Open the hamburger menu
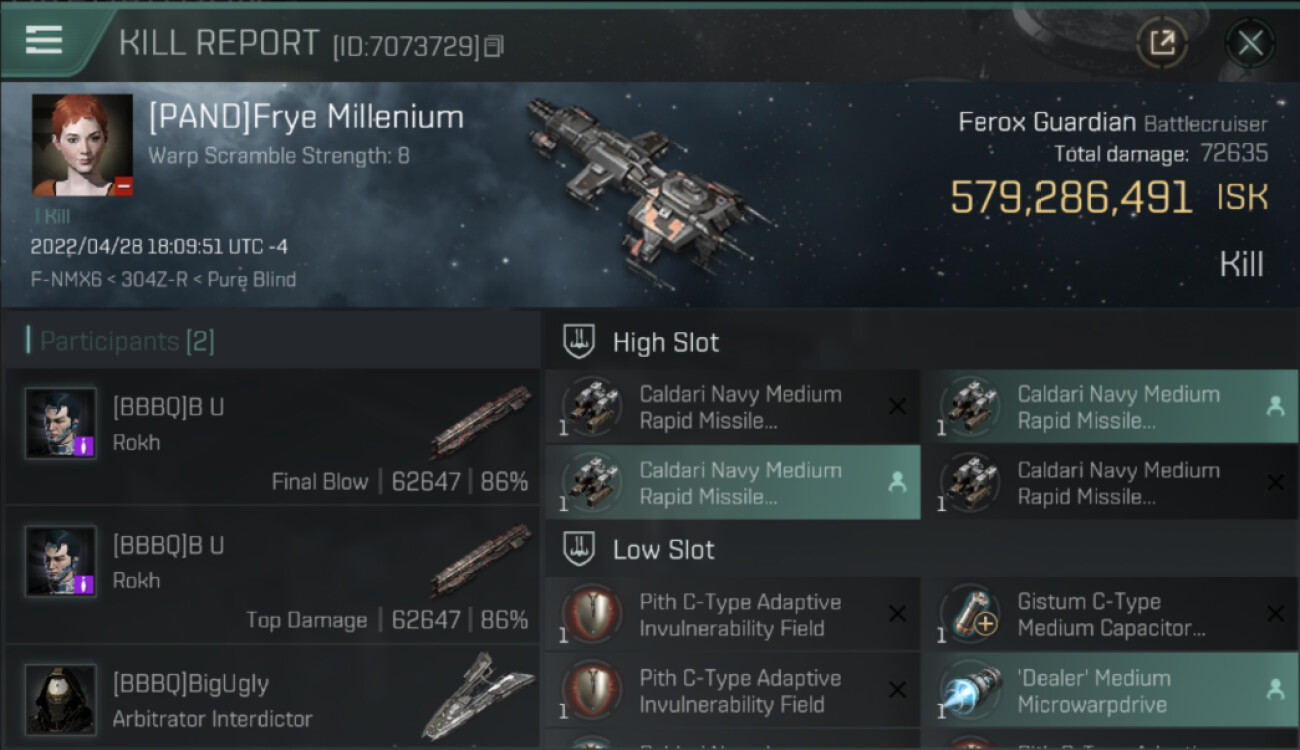The height and width of the screenshot is (750, 1300). (x=44, y=41)
